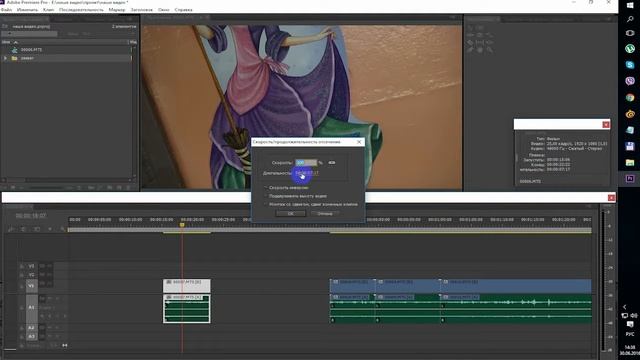
Task: Select the Razor tool
Action: [470, 42]
